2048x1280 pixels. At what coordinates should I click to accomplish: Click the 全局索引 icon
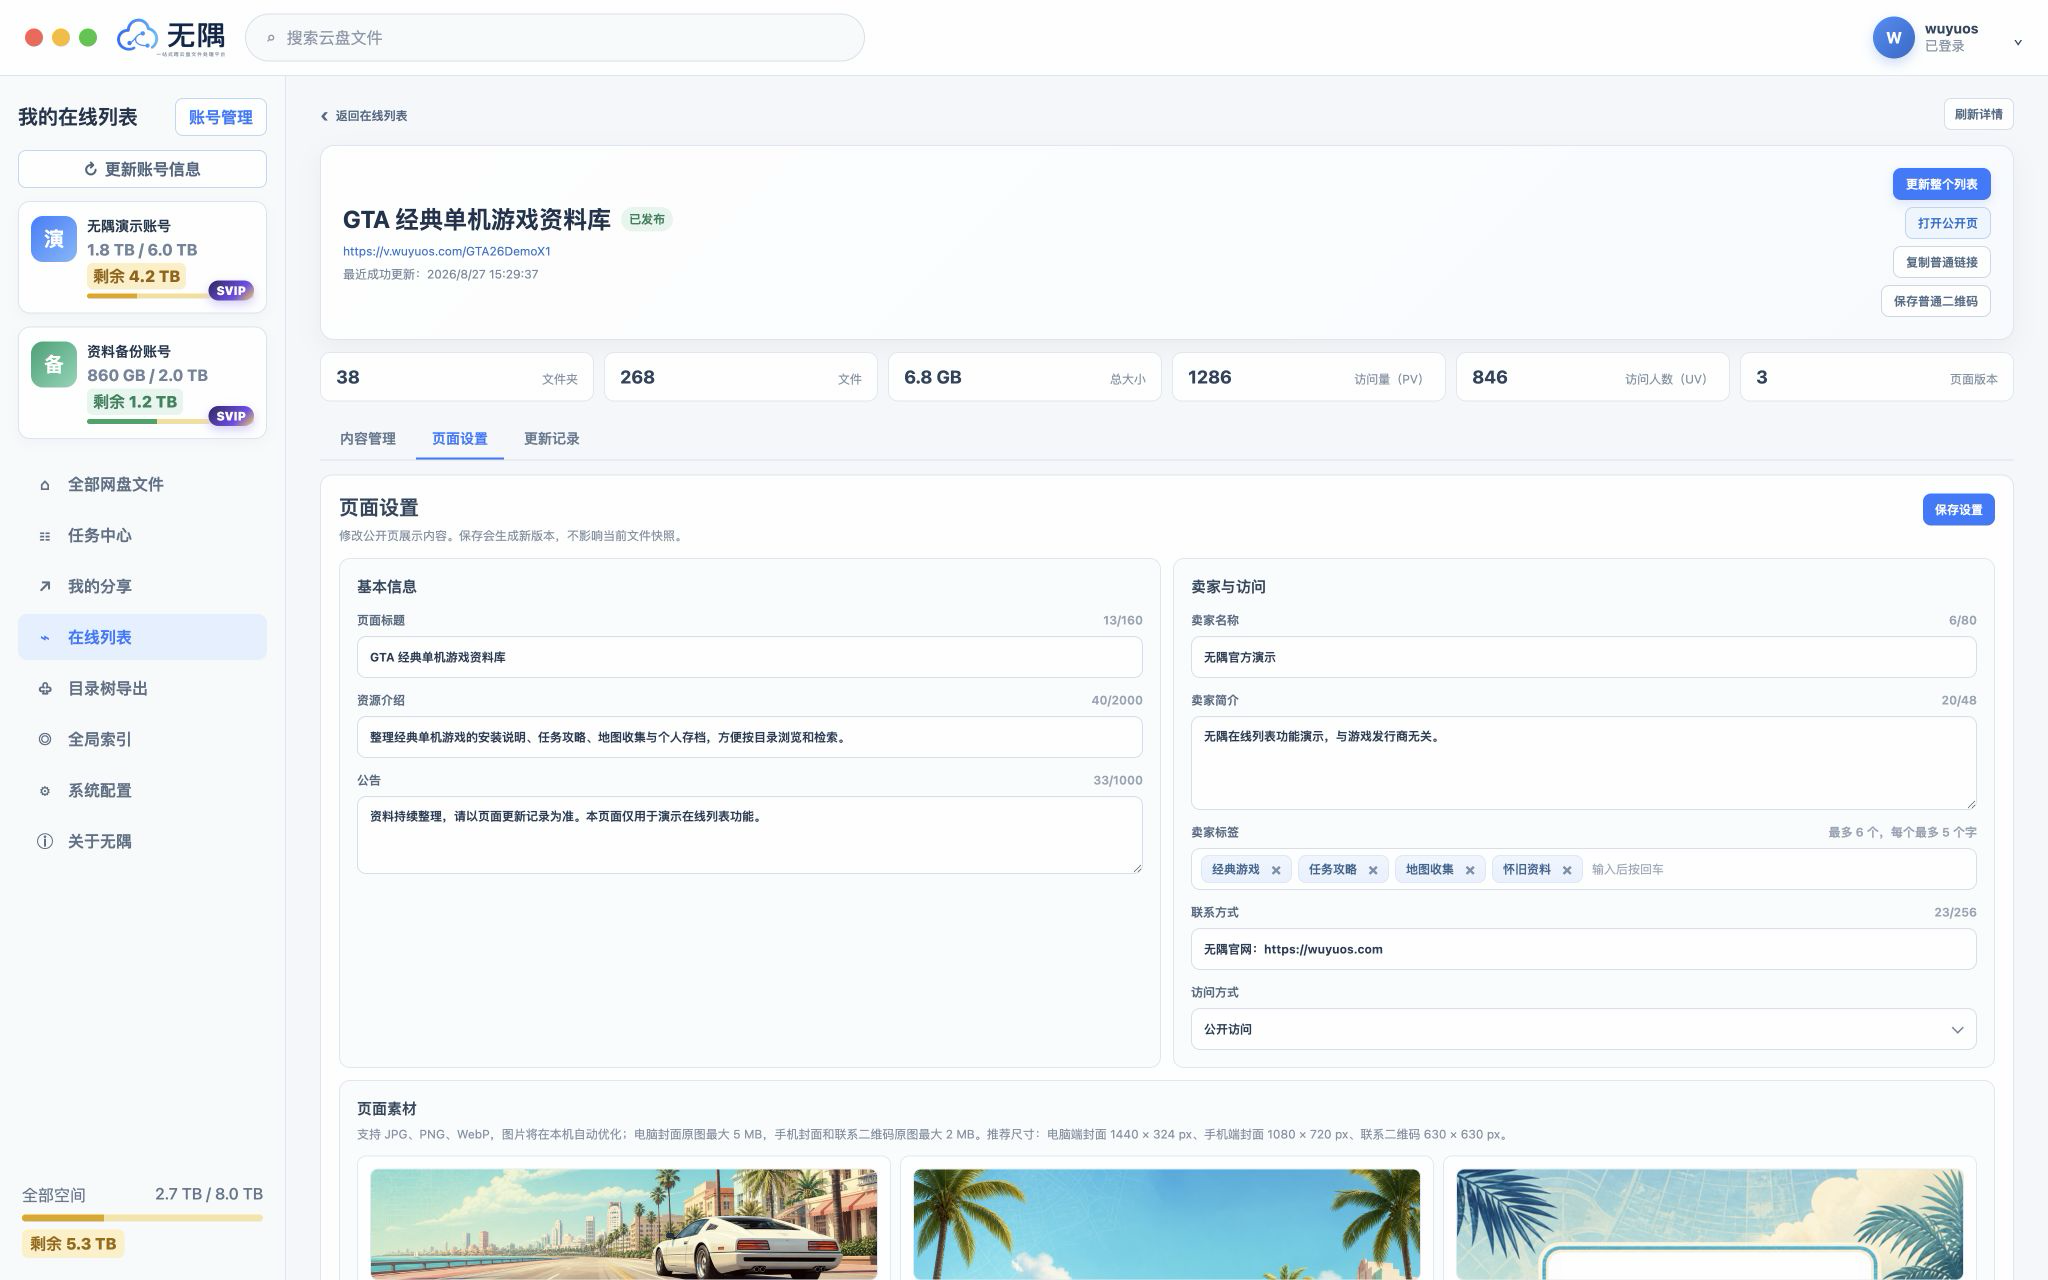pos(45,740)
